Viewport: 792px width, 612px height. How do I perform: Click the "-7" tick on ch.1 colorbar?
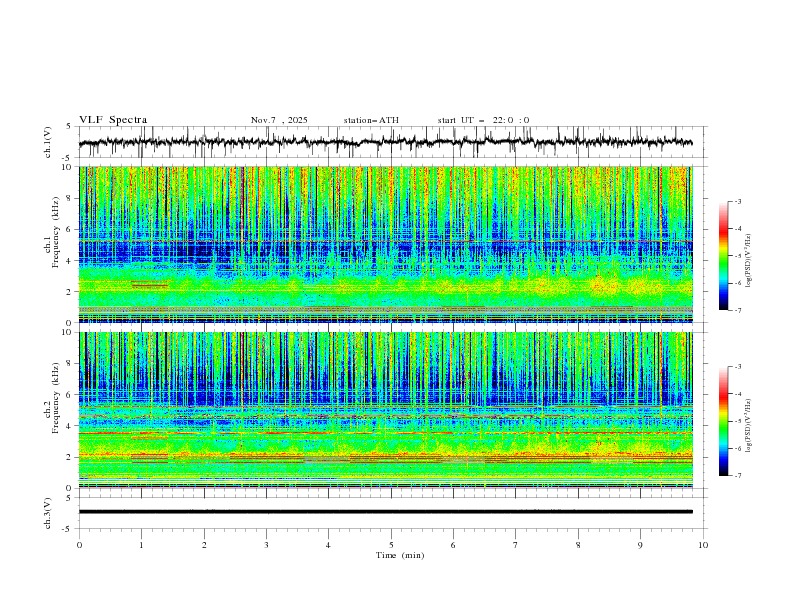tap(738, 310)
